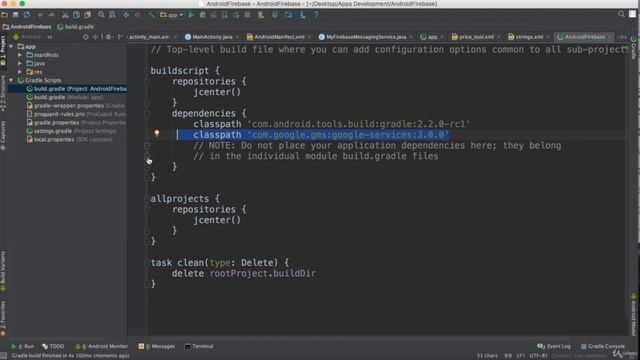
Task: Collapse the Gradle Scripts node
Action: (x=11, y=80)
